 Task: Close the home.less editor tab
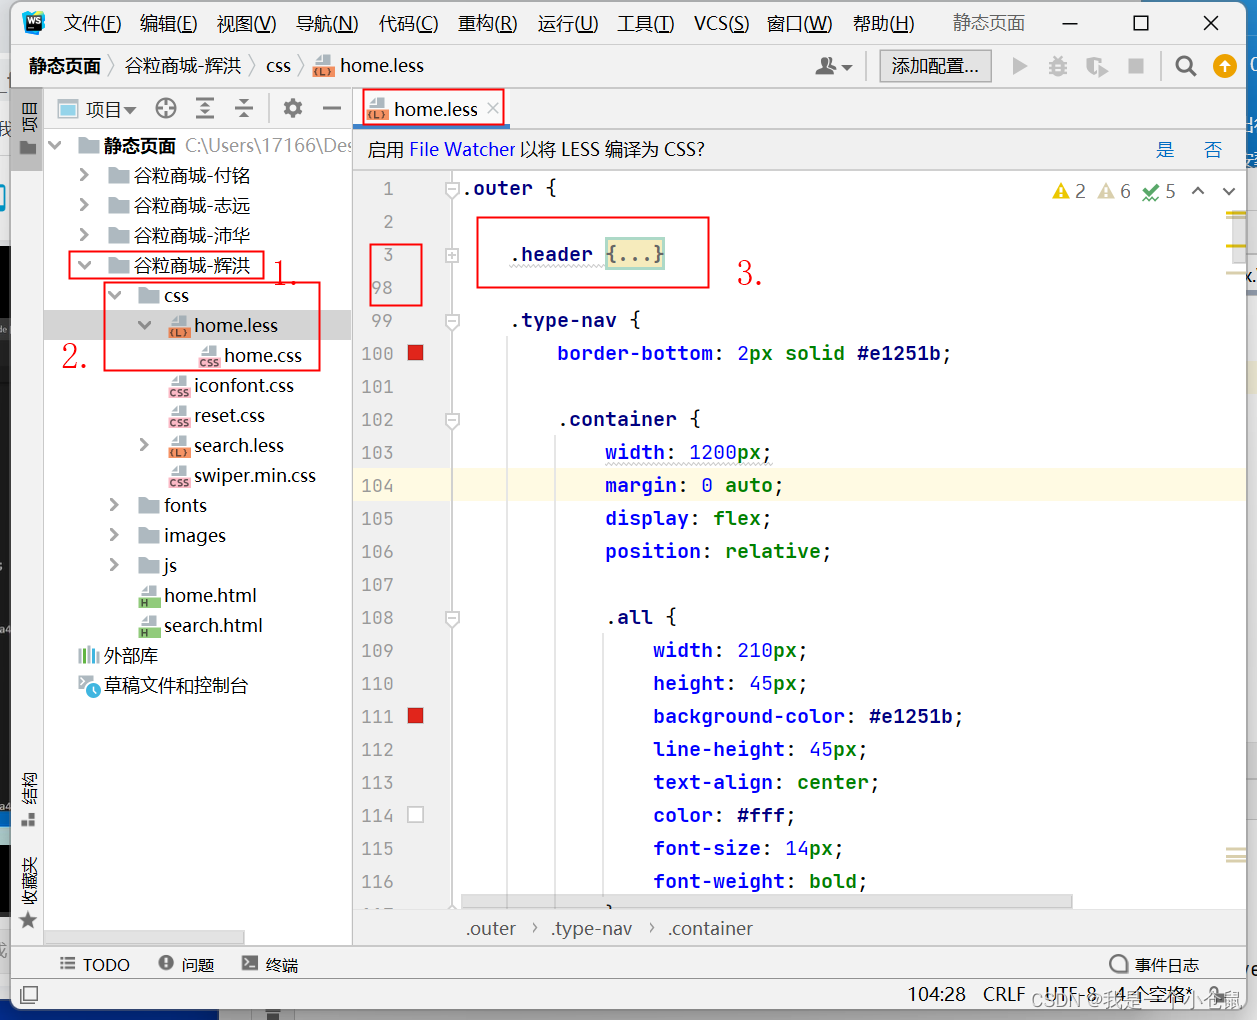point(493,108)
